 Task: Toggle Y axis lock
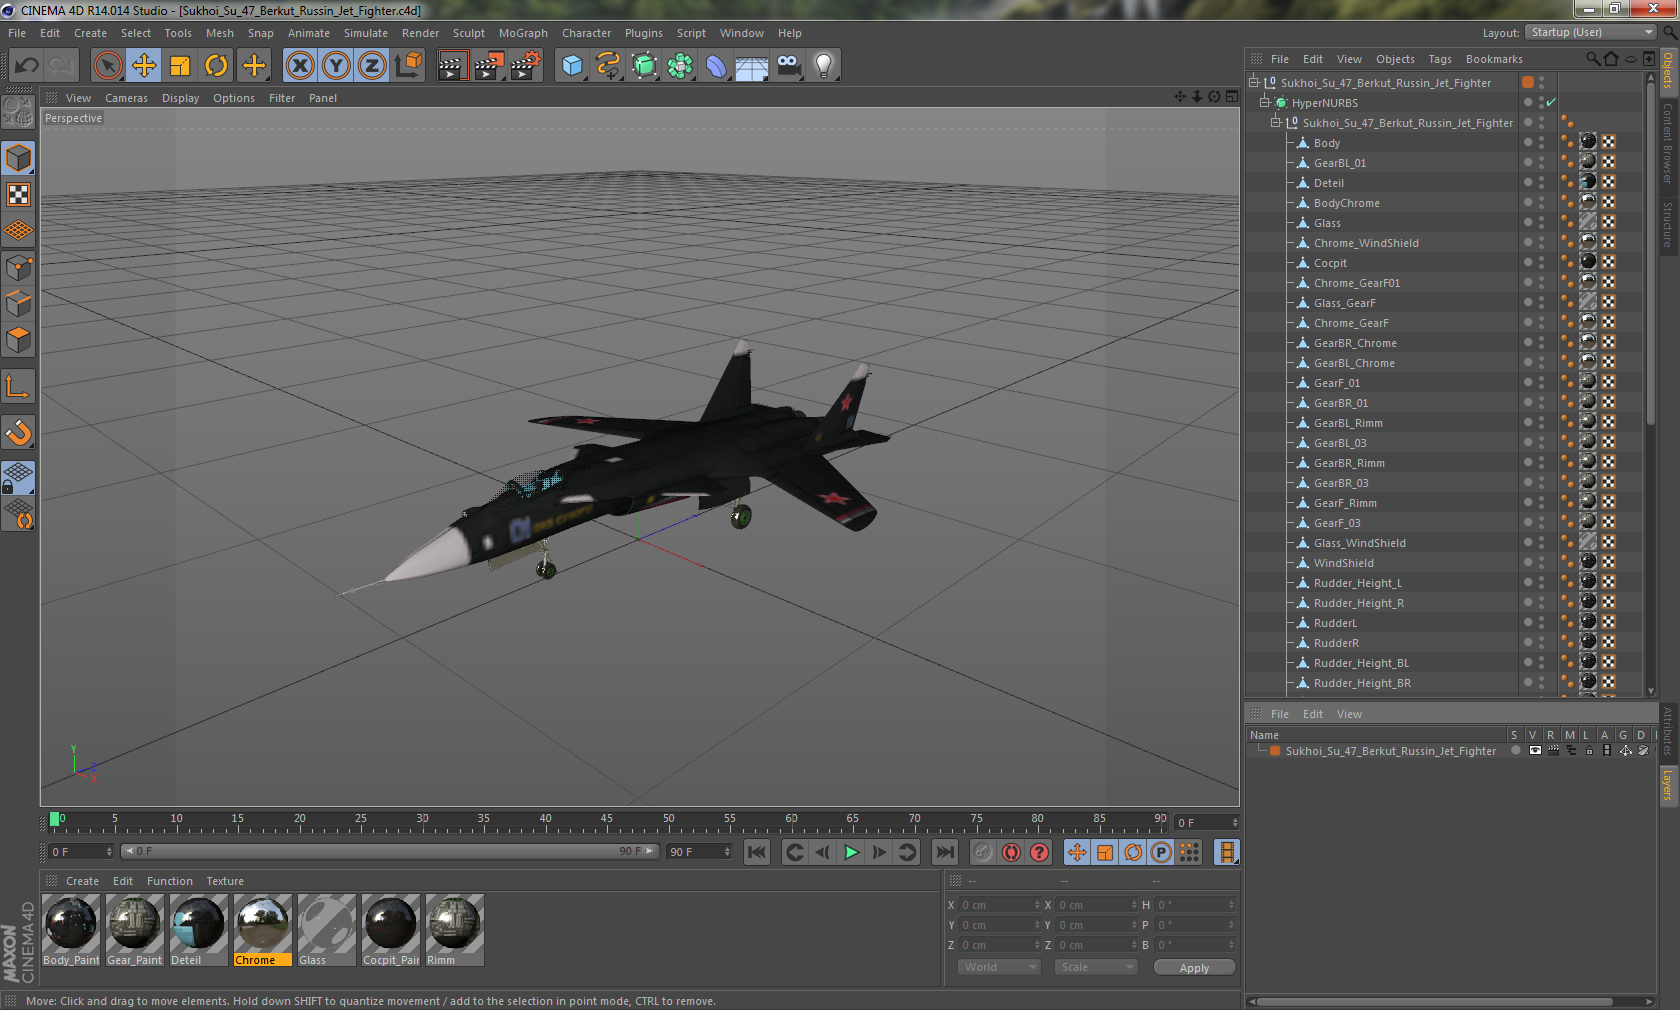tap(336, 66)
